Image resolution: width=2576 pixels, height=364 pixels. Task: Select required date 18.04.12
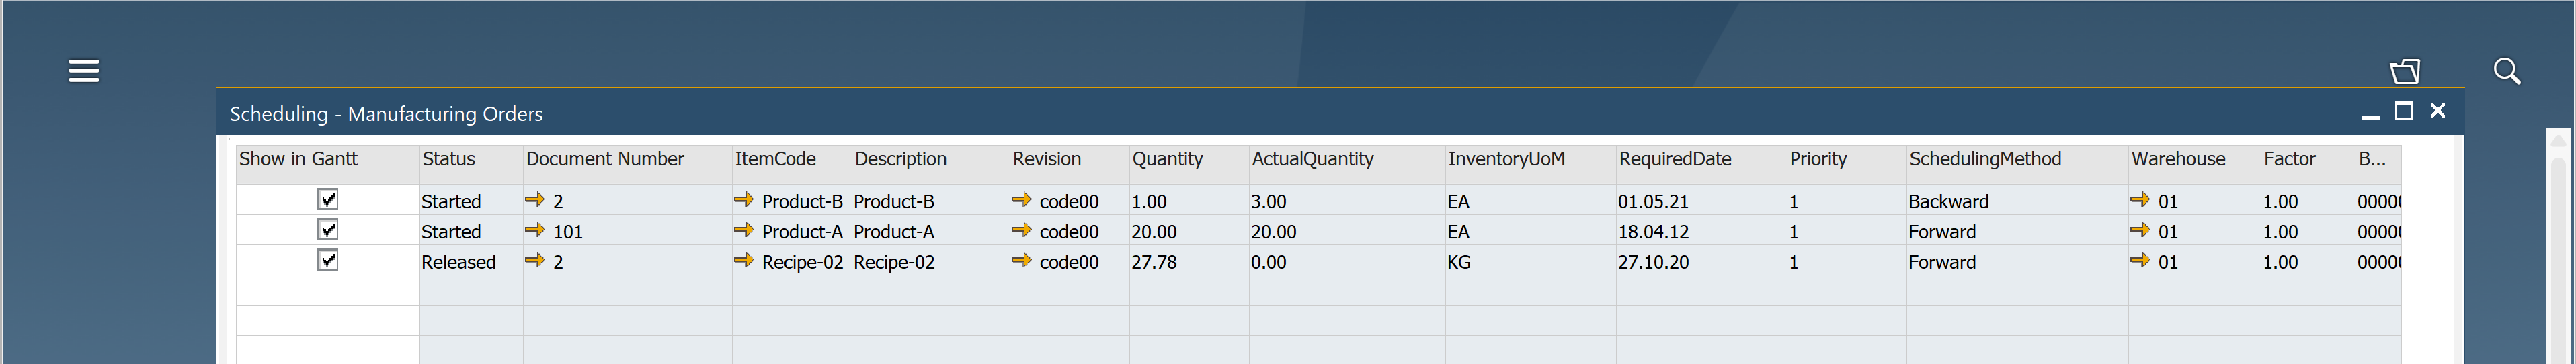tap(1701, 231)
